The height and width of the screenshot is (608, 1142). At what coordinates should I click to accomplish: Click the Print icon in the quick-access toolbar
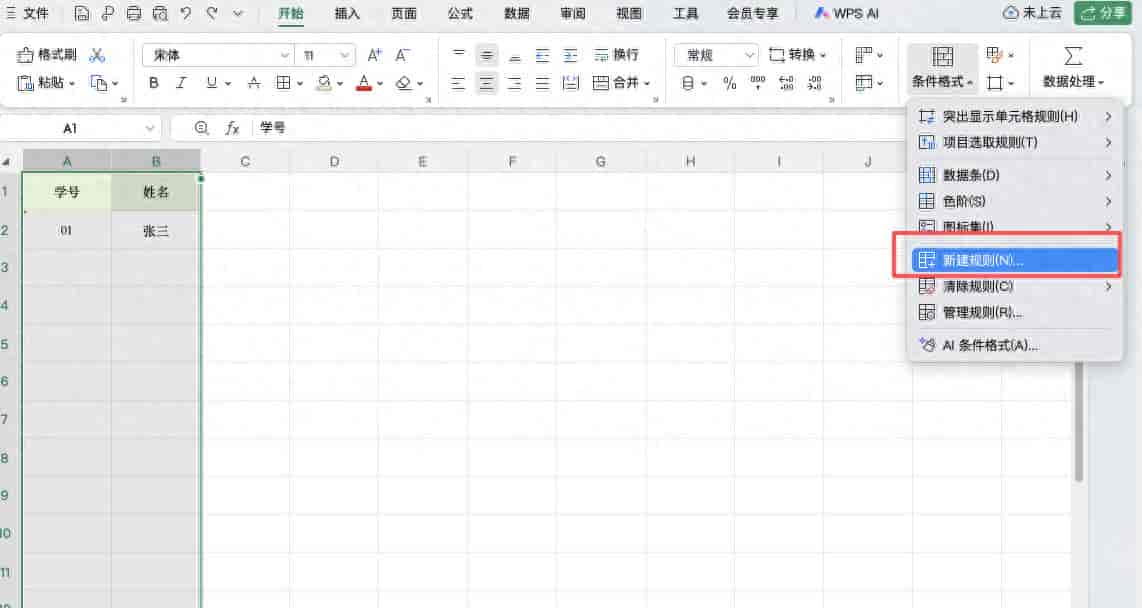click(x=134, y=13)
